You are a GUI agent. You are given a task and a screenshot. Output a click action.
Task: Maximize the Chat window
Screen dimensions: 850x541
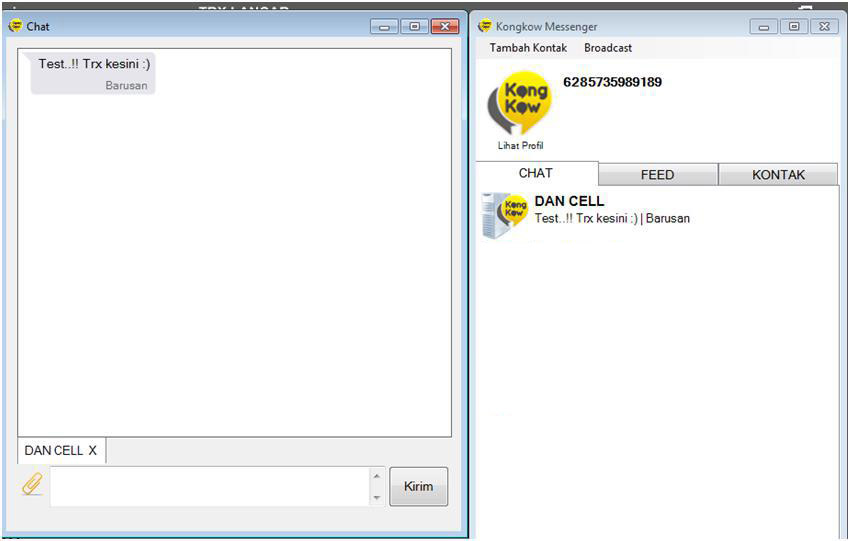tap(415, 26)
